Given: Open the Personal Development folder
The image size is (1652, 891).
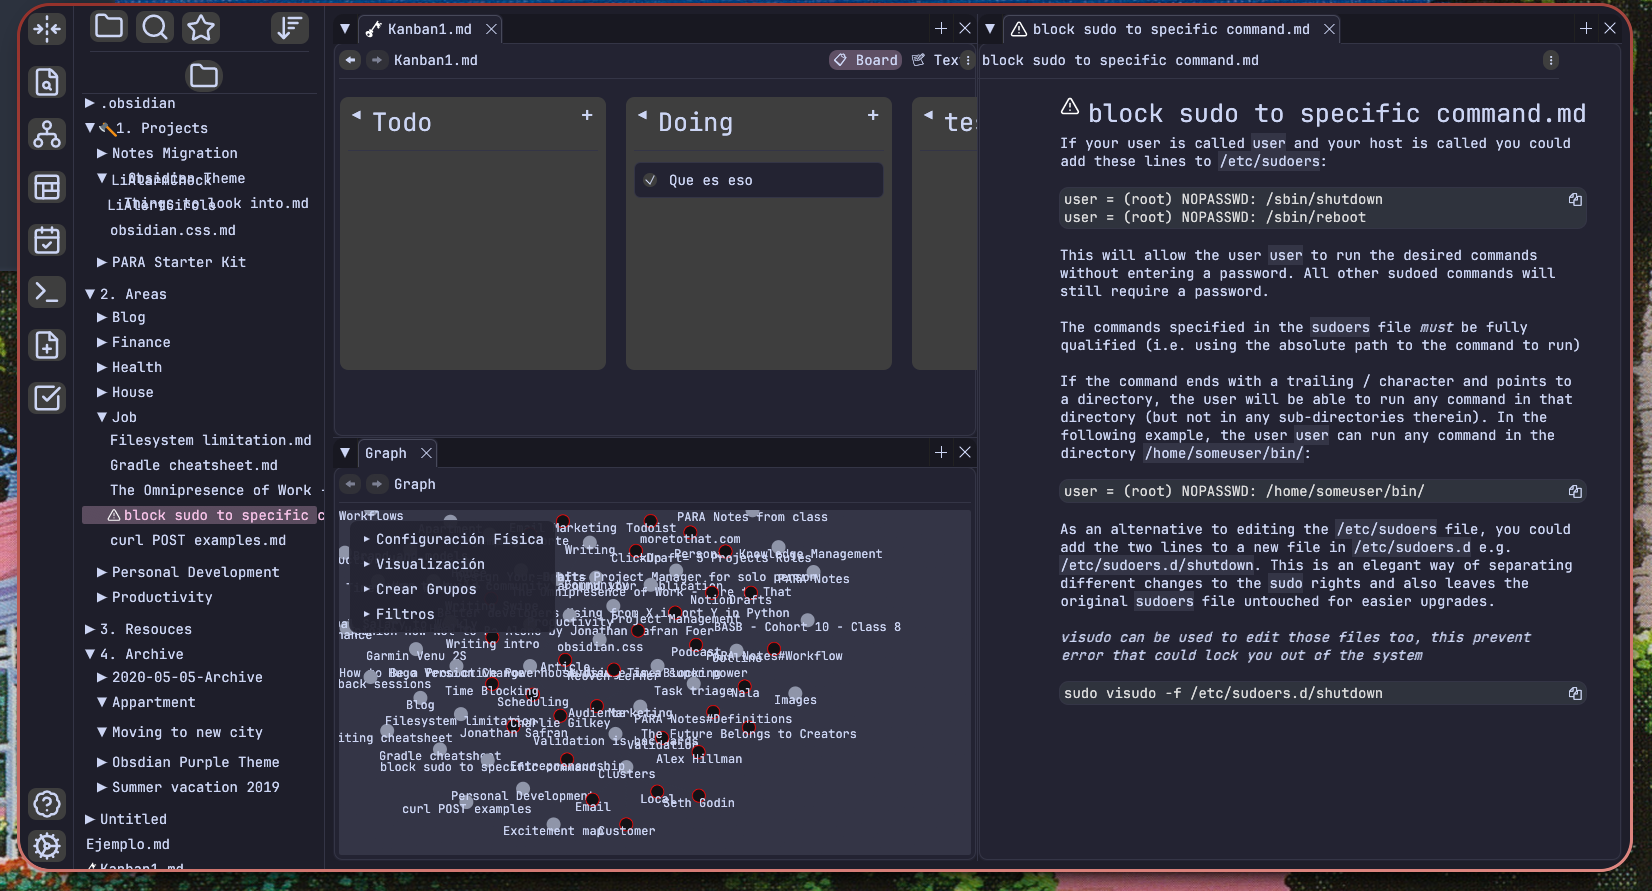Looking at the screenshot, I should [196, 572].
